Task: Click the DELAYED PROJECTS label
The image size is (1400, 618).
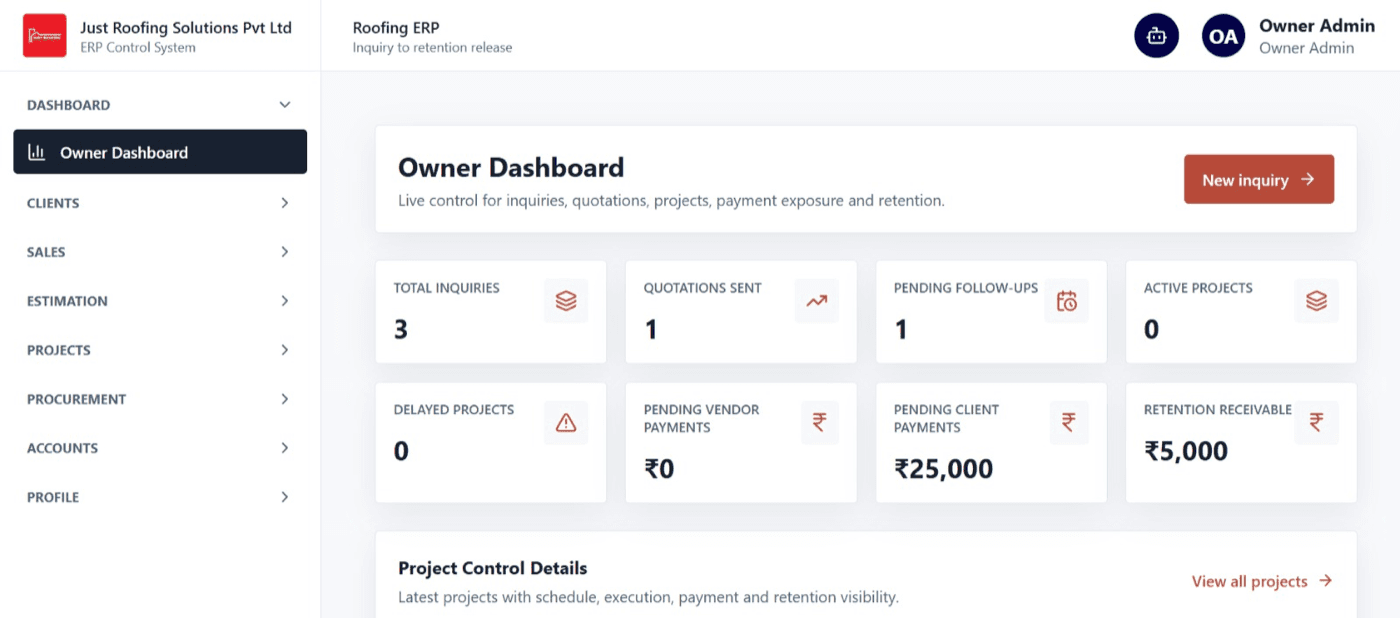Action: (x=454, y=409)
